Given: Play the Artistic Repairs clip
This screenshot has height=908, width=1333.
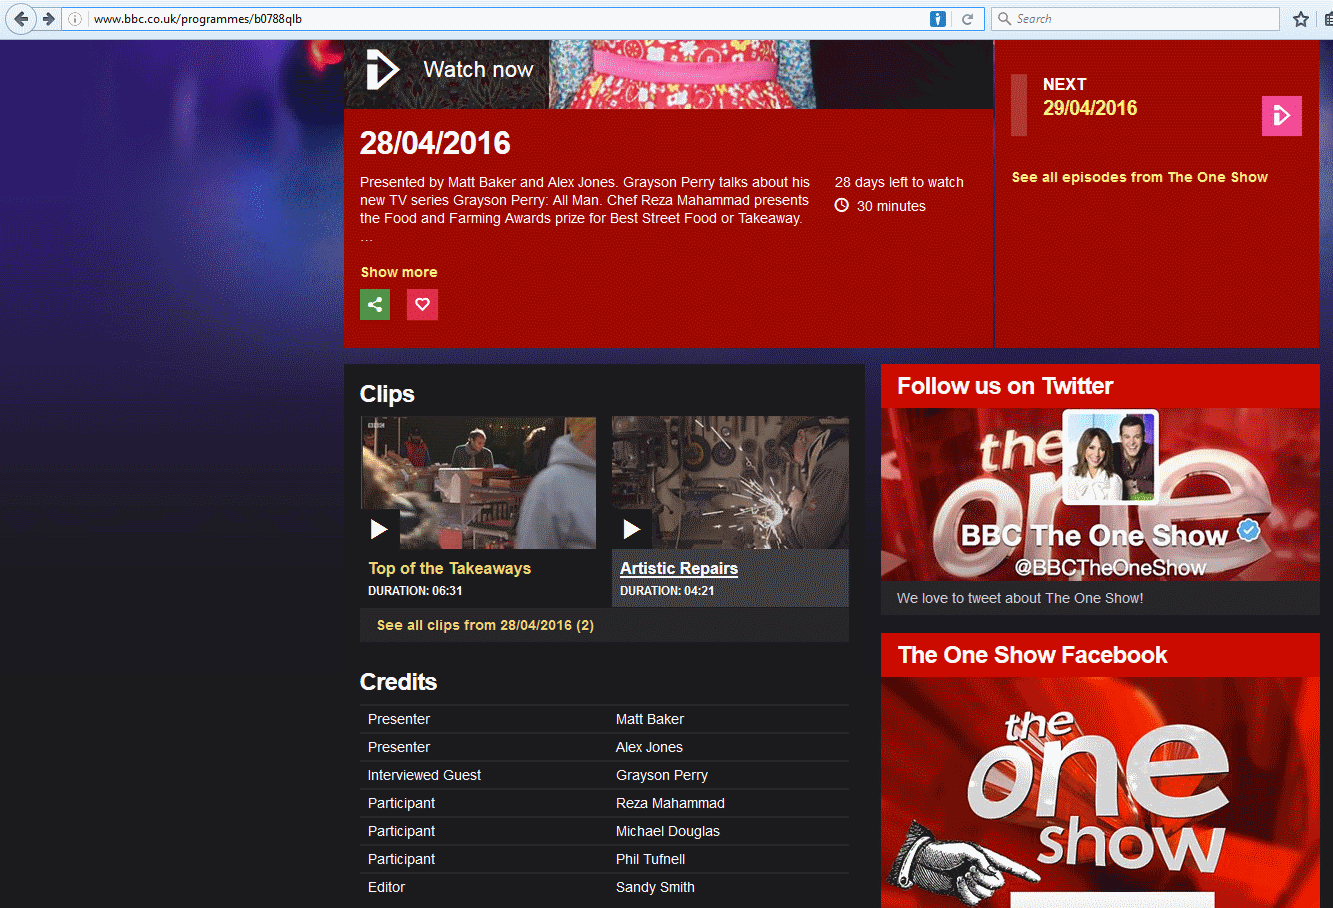Looking at the screenshot, I should [631, 529].
